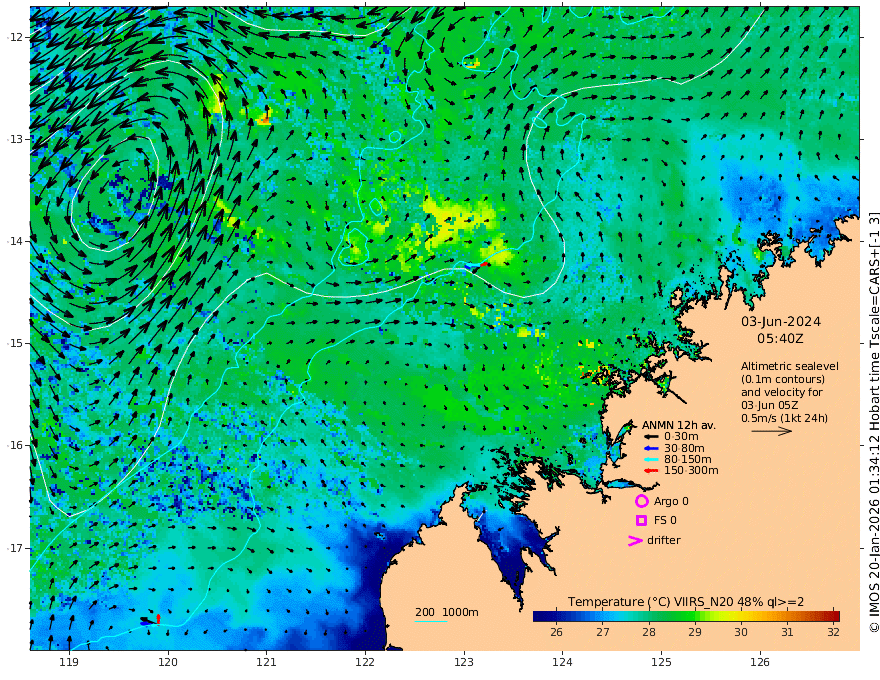Click the colorbar tick label 27
The height and width of the screenshot is (680, 880).
click(603, 632)
